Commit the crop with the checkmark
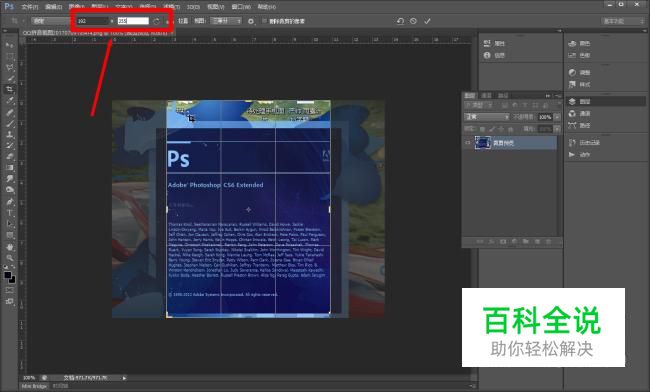The image size is (650, 392). 427,21
